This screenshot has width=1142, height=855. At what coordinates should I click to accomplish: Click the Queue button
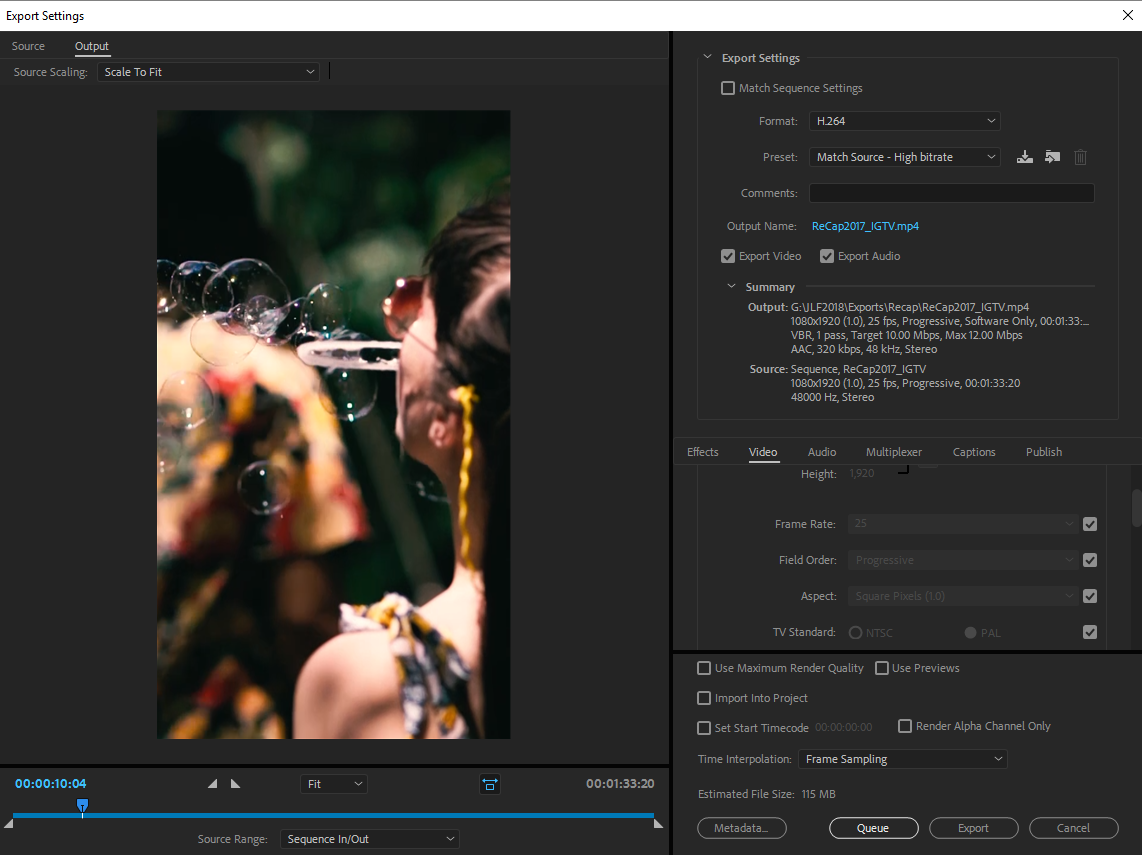pyautogui.click(x=873, y=828)
